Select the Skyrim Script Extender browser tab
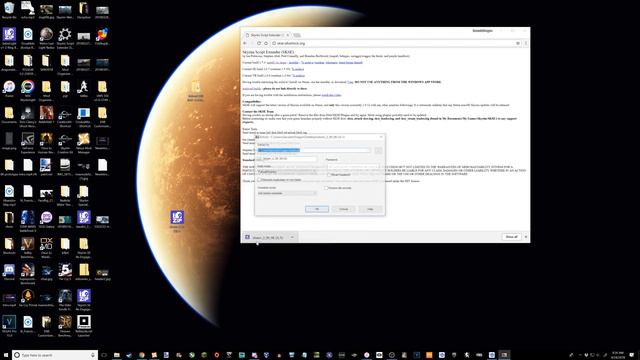The width and height of the screenshot is (640, 360). point(266,35)
